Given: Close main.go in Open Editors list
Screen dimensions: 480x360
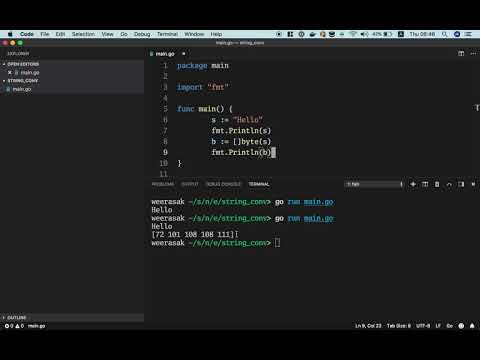Looking at the screenshot, I should pos(10,72).
